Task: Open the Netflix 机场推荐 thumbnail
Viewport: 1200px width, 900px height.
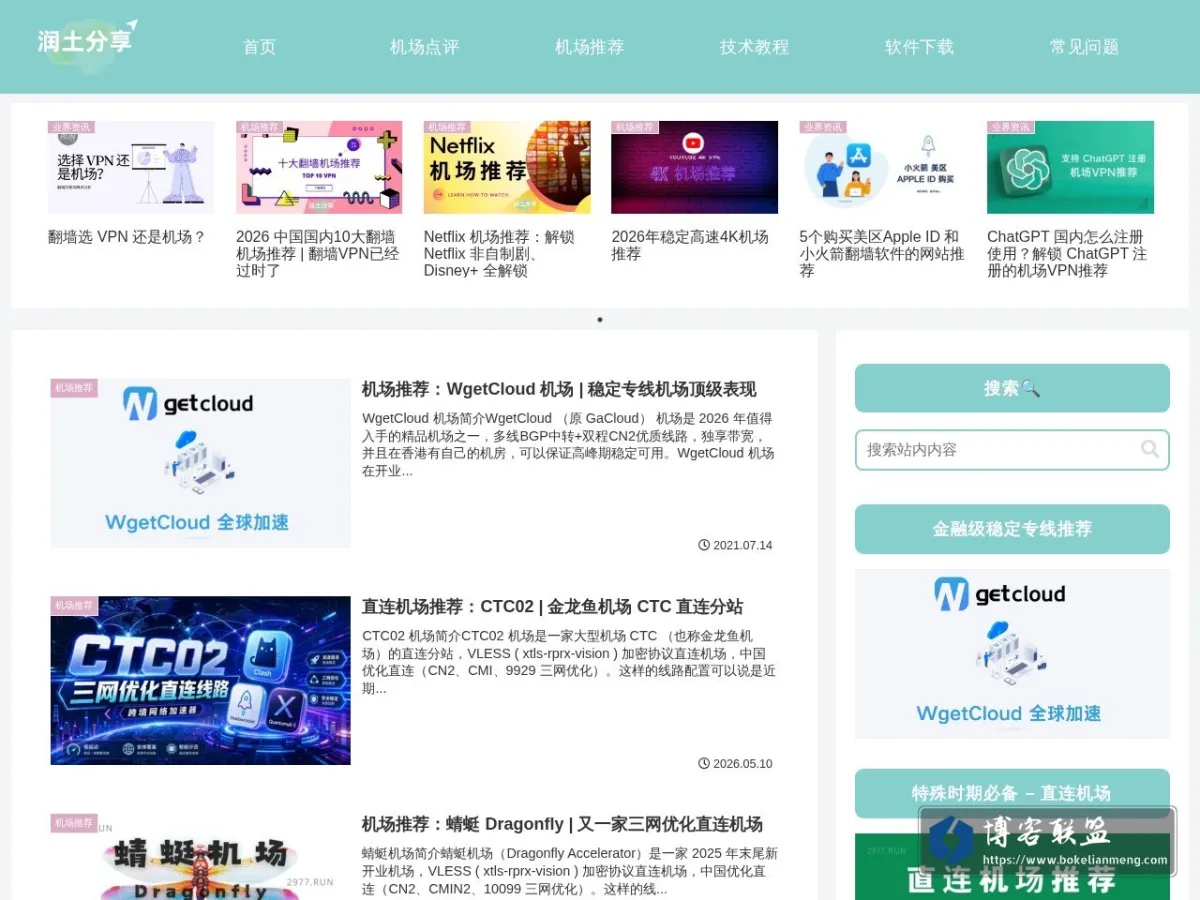Action: pyautogui.click(x=507, y=167)
